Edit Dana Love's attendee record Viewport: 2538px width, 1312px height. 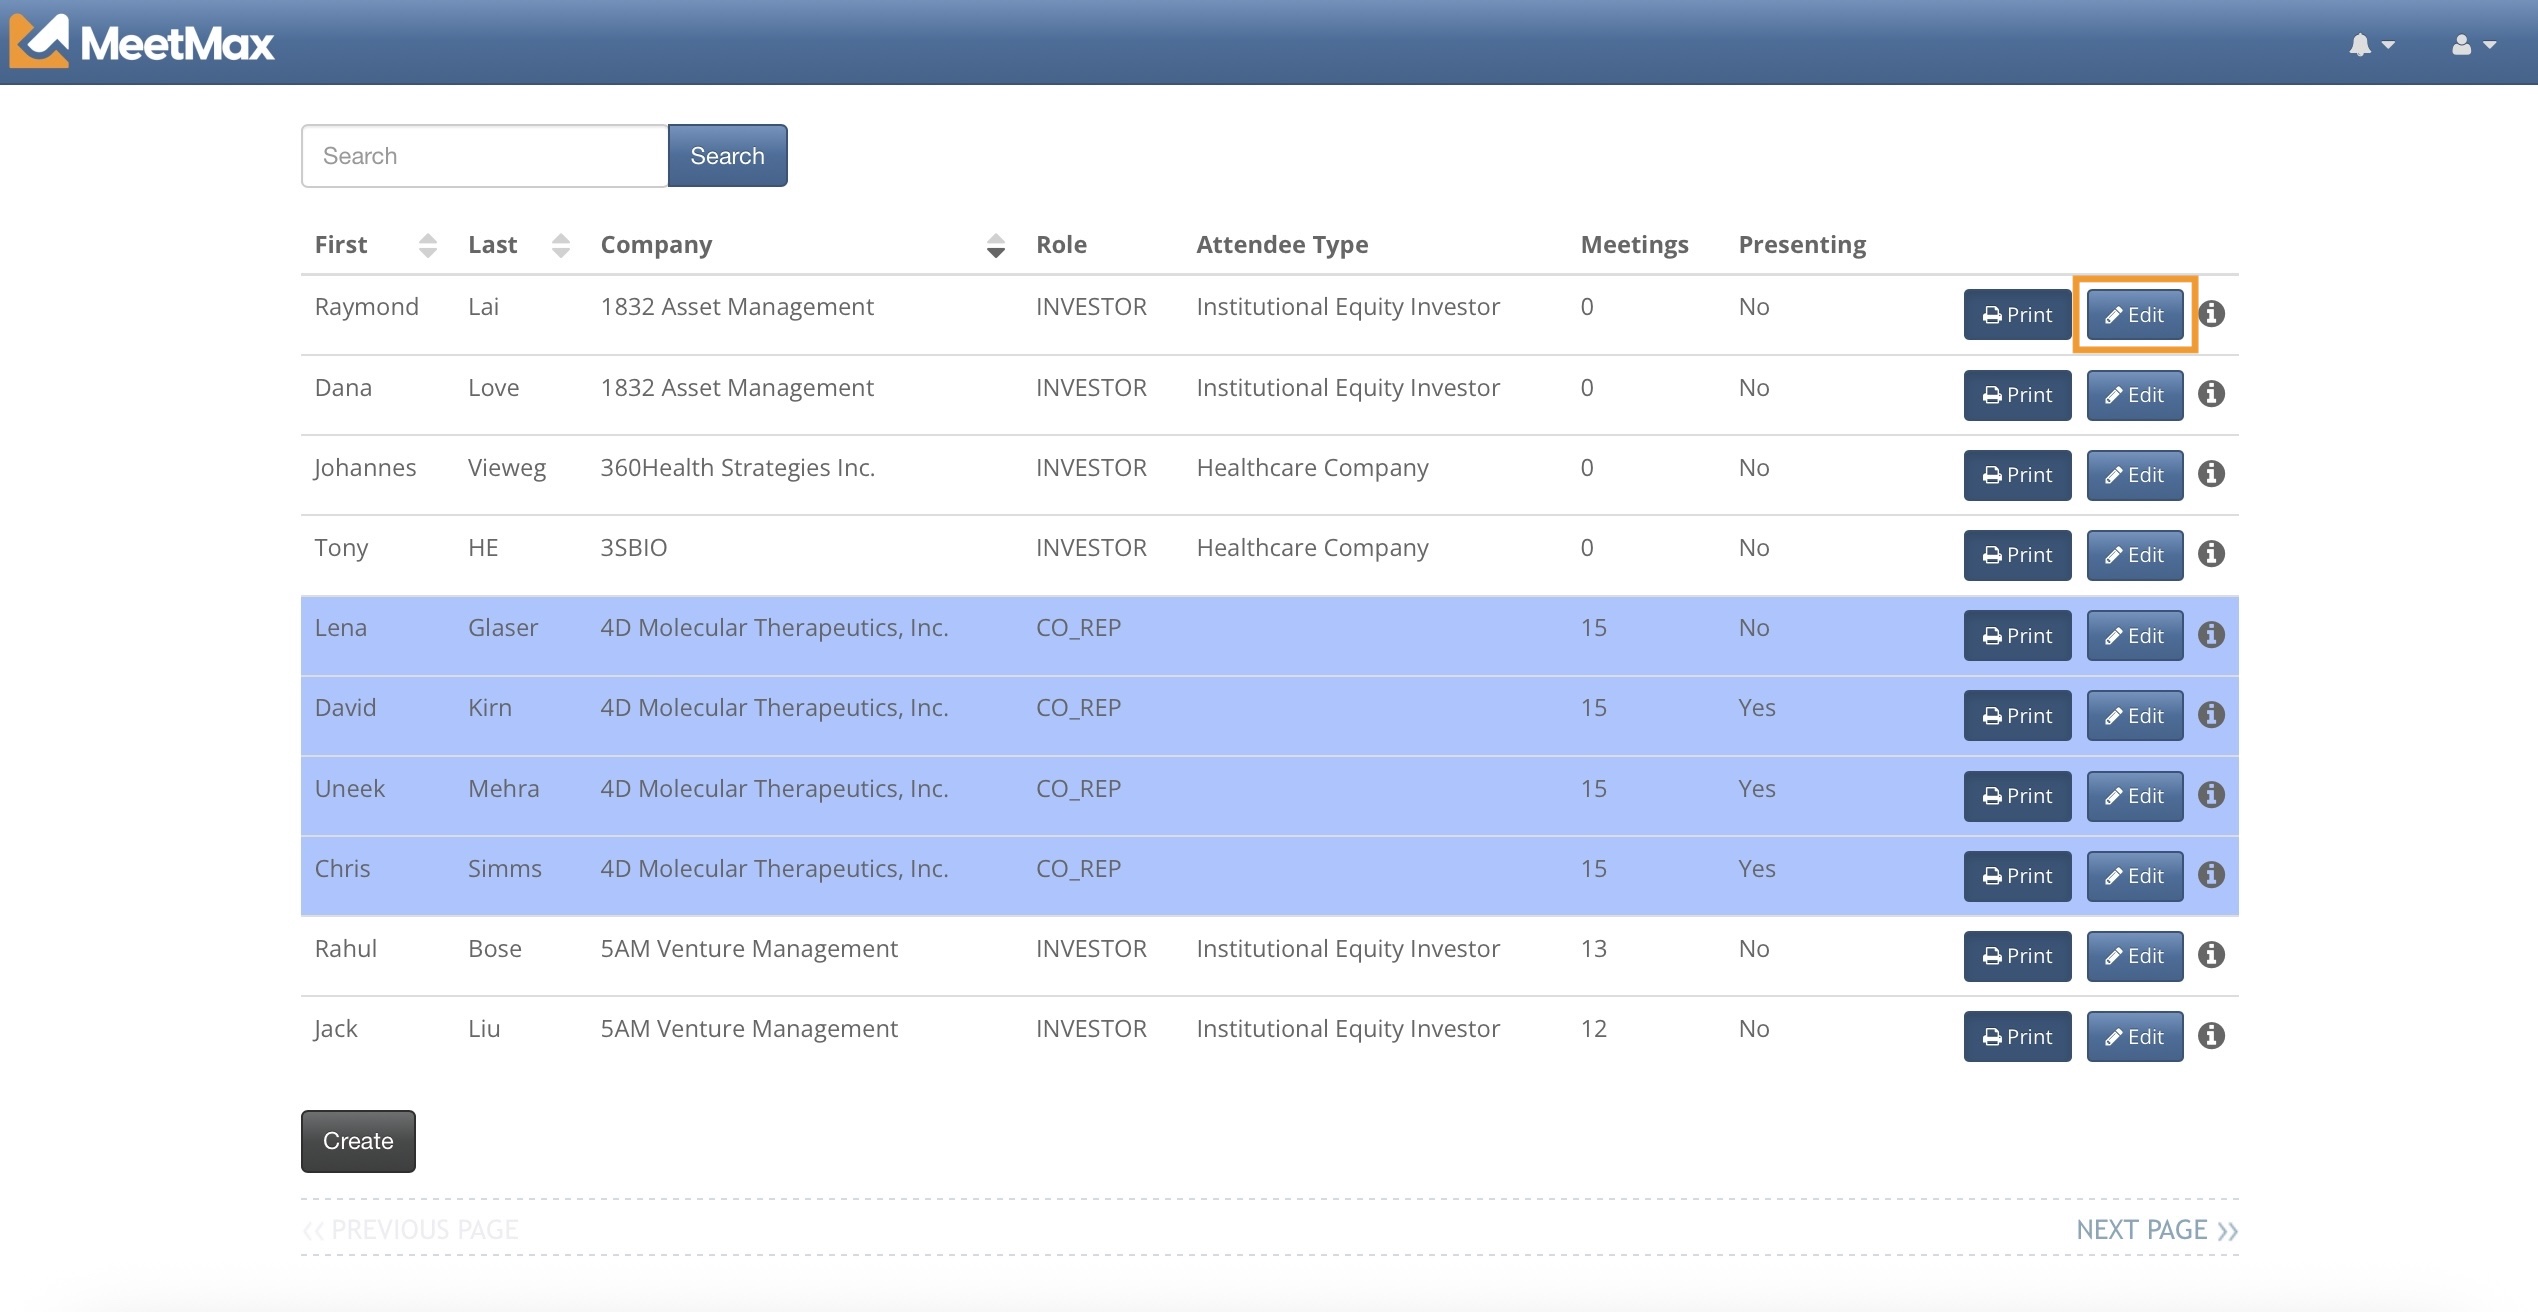2134,395
